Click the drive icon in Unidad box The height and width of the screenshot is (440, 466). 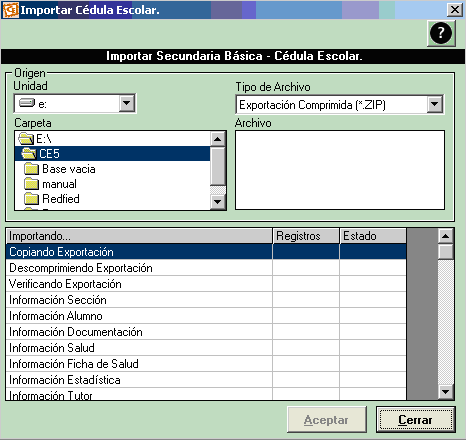pyautogui.click(x=27, y=103)
